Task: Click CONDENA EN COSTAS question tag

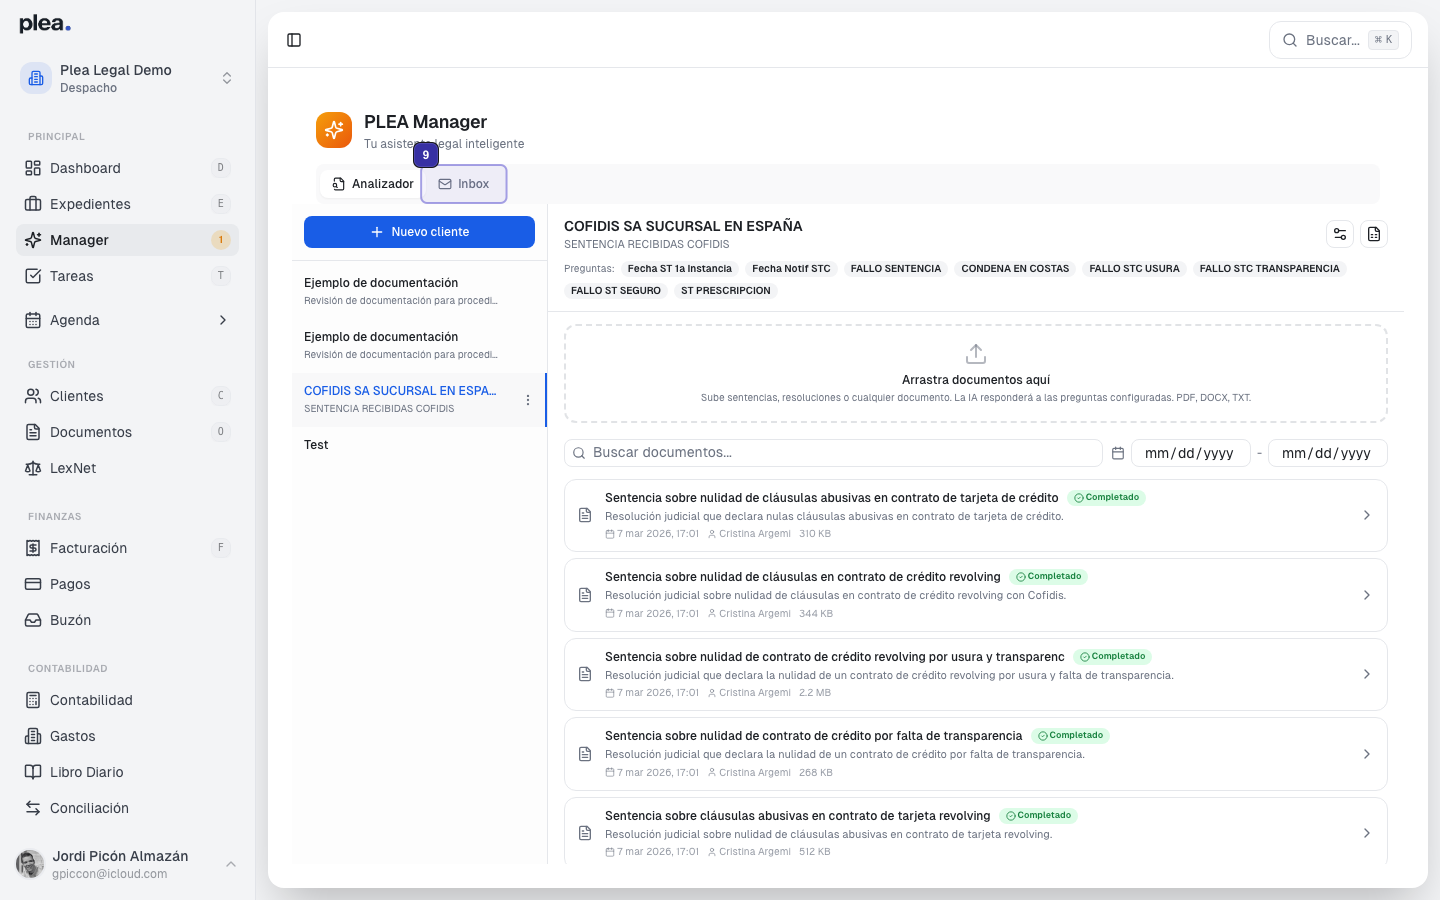Action: point(1015,269)
